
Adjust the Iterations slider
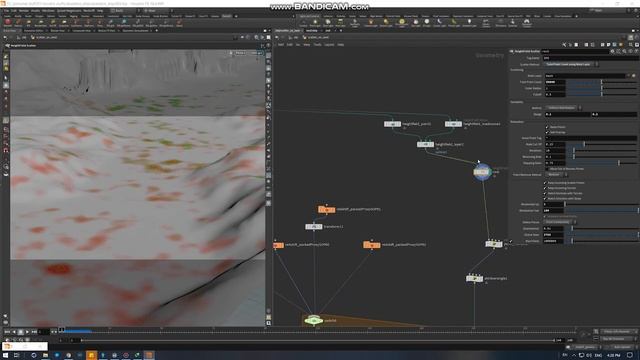[602, 151]
